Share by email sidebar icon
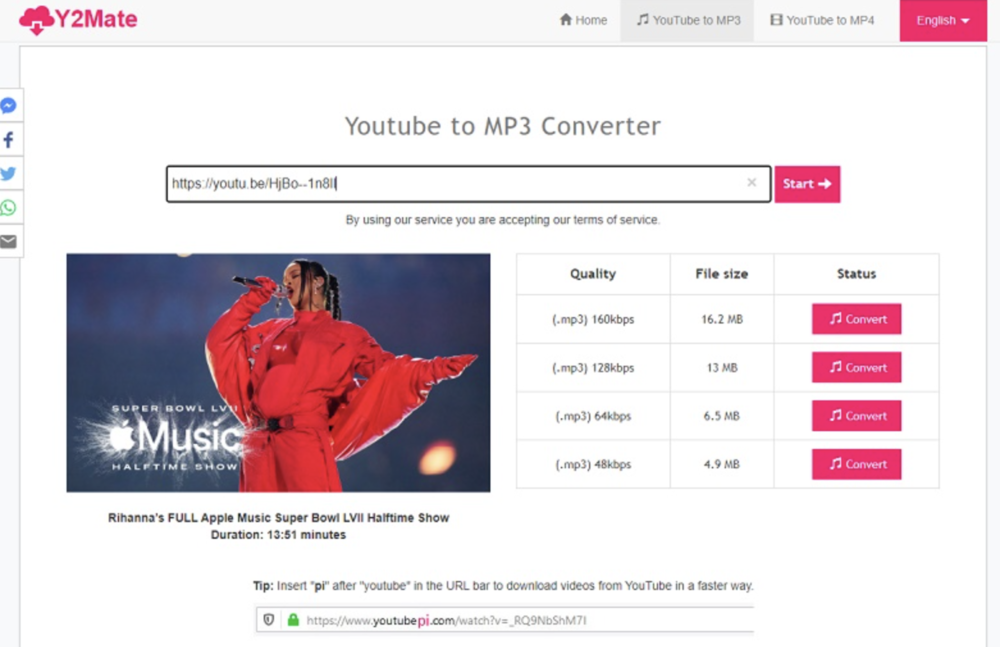The image size is (1000, 647). [x=9, y=241]
